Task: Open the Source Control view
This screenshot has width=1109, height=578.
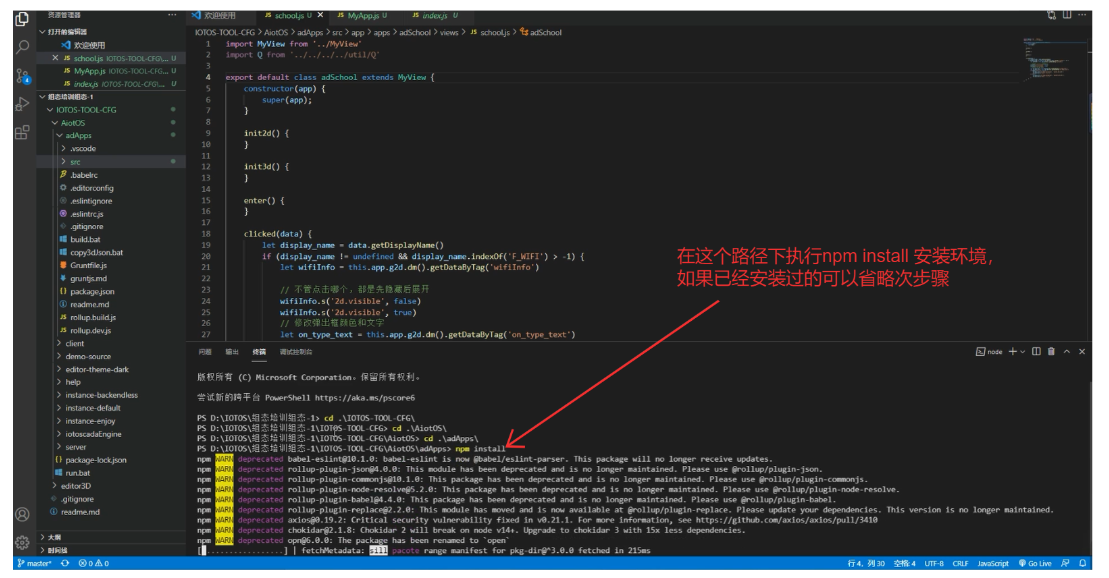Action: click(22, 76)
